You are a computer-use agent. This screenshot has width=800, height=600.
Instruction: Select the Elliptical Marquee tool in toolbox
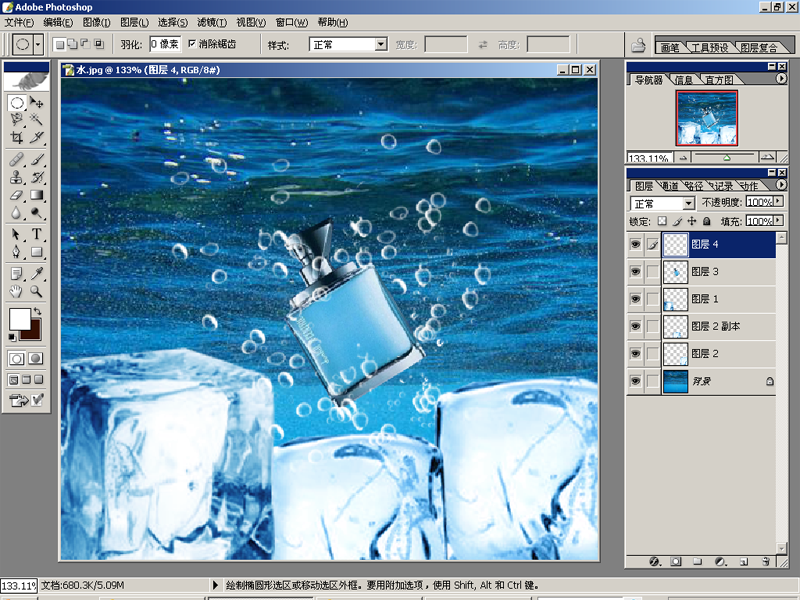(17, 103)
